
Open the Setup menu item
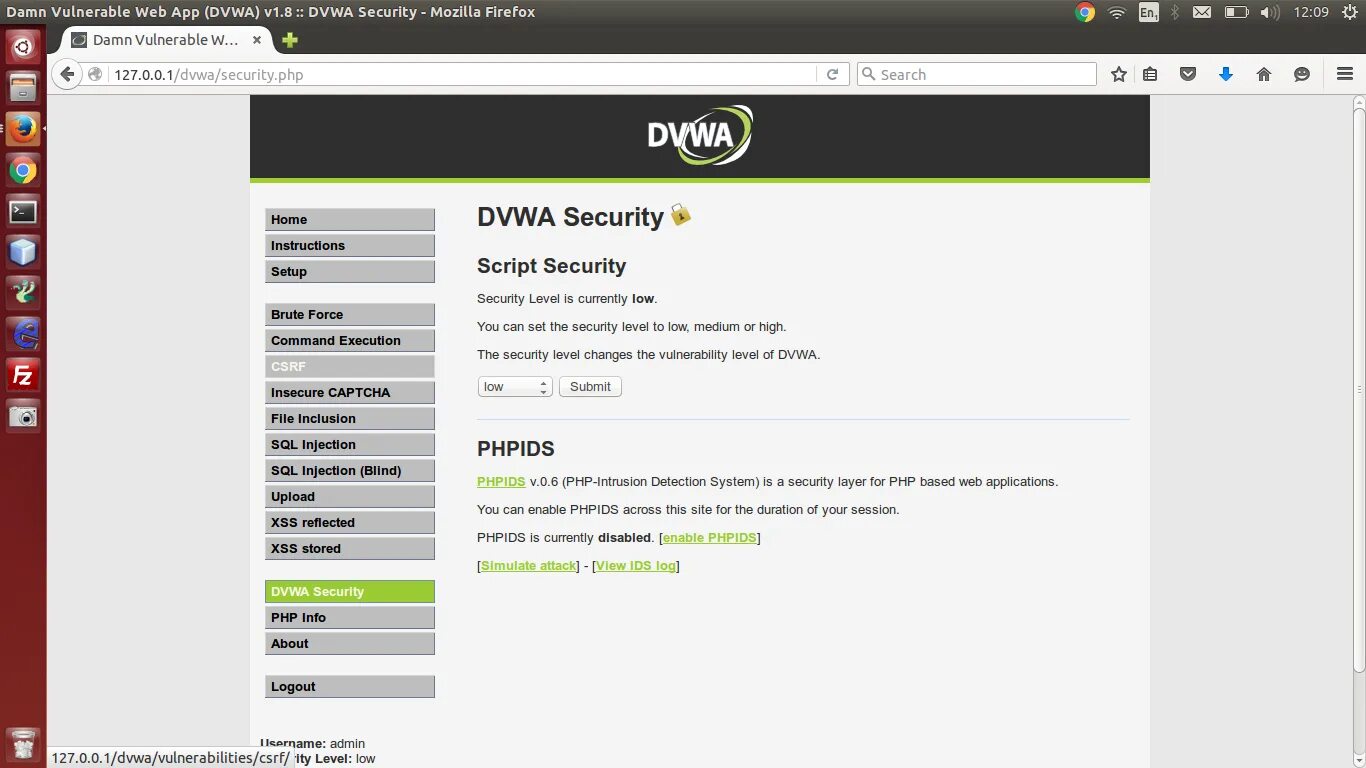point(350,272)
